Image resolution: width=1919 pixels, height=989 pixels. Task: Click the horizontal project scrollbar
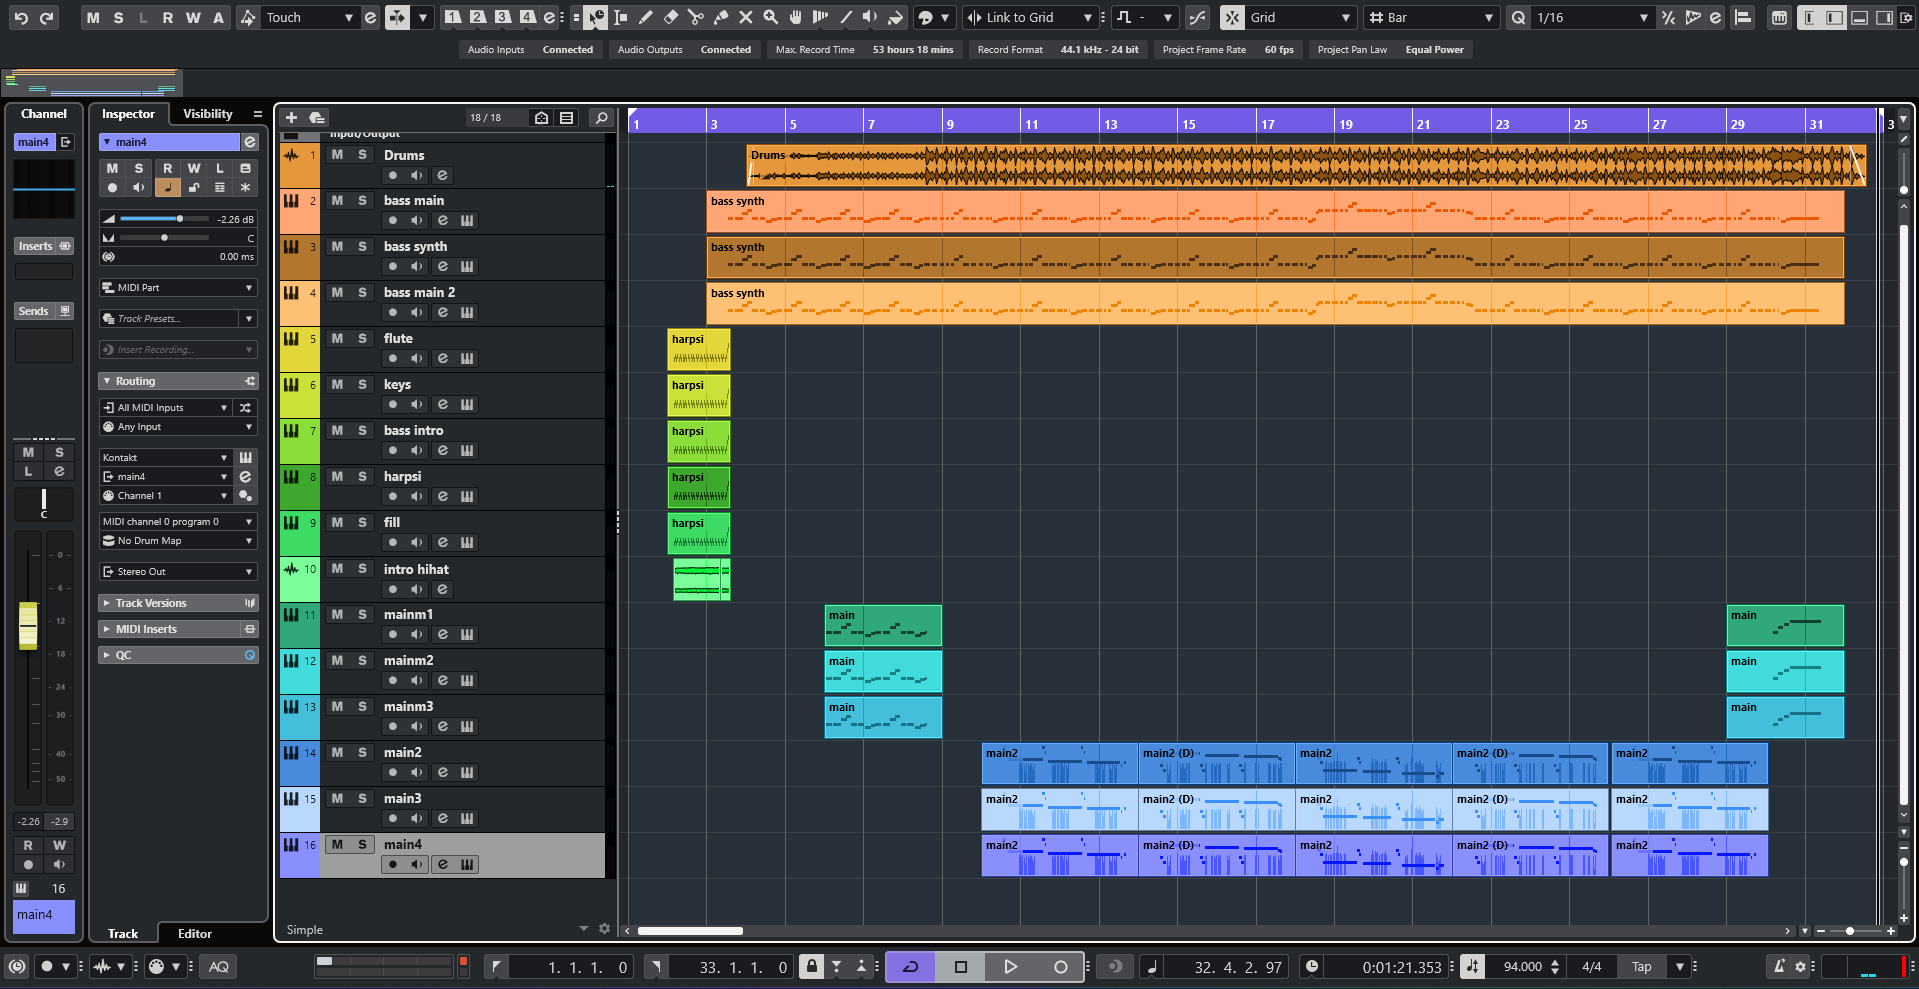[690, 931]
